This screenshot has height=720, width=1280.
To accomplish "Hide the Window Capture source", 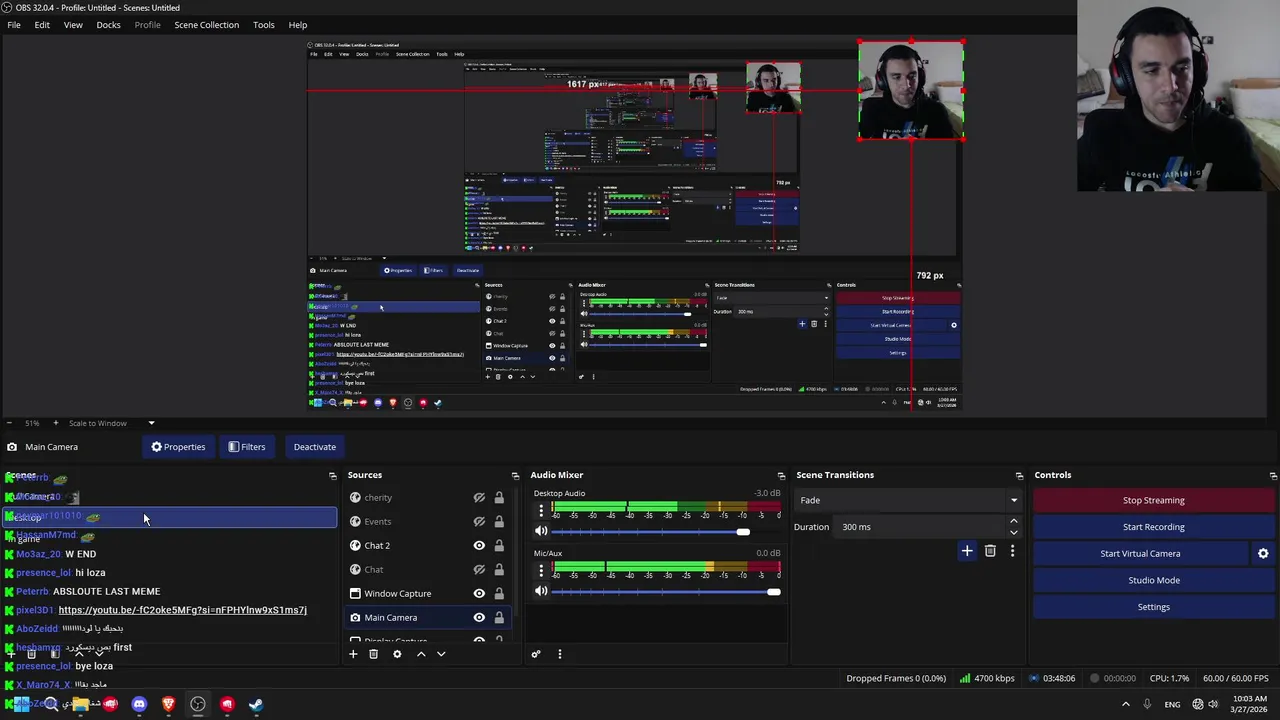I will click(x=479, y=593).
